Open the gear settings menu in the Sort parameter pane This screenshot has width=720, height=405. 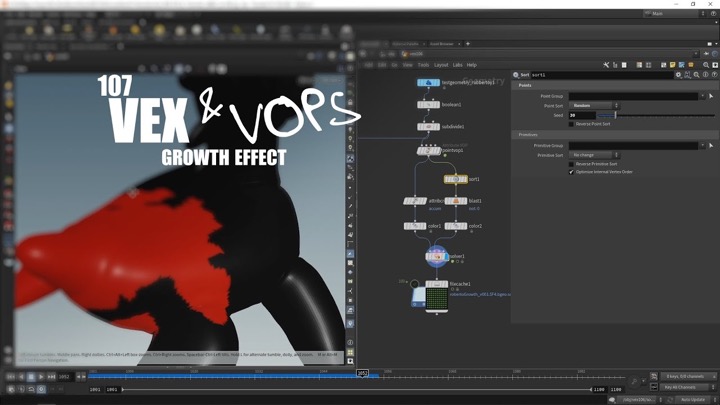(x=678, y=75)
